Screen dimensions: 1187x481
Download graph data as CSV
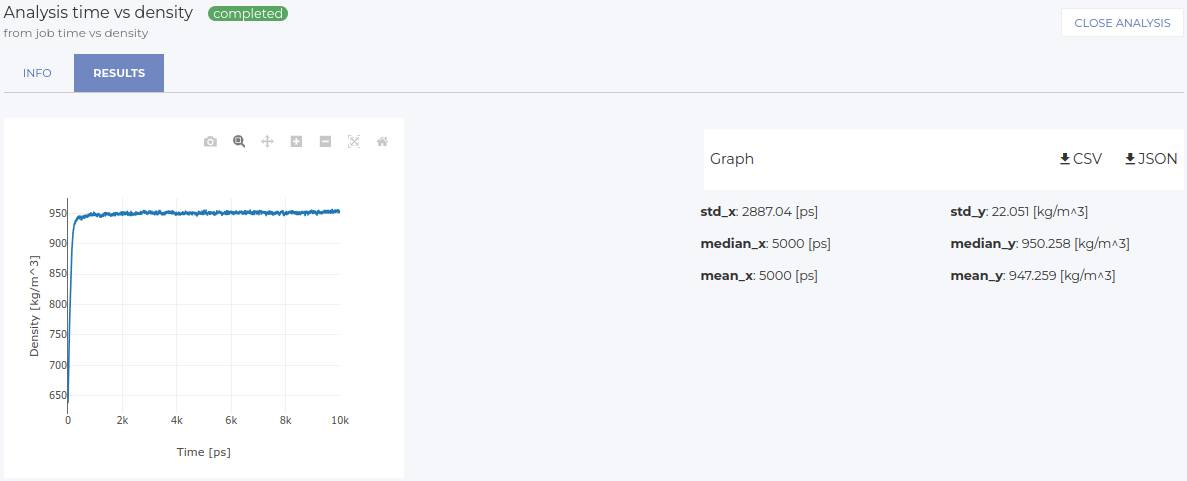(x=1080, y=159)
